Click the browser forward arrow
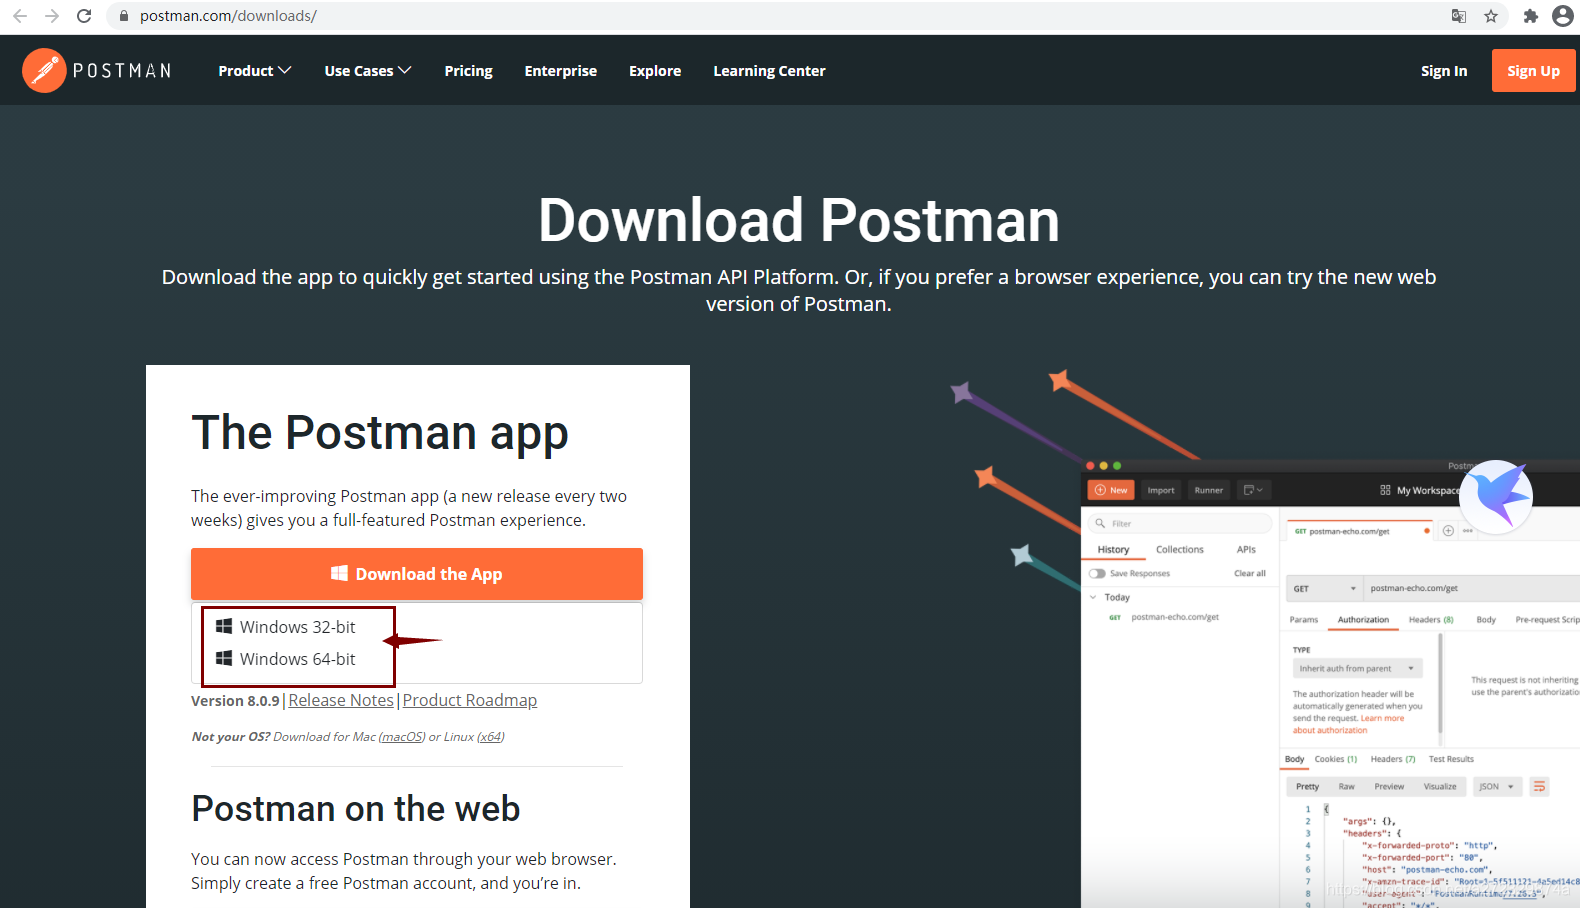Image resolution: width=1580 pixels, height=908 pixels. (x=52, y=16)
